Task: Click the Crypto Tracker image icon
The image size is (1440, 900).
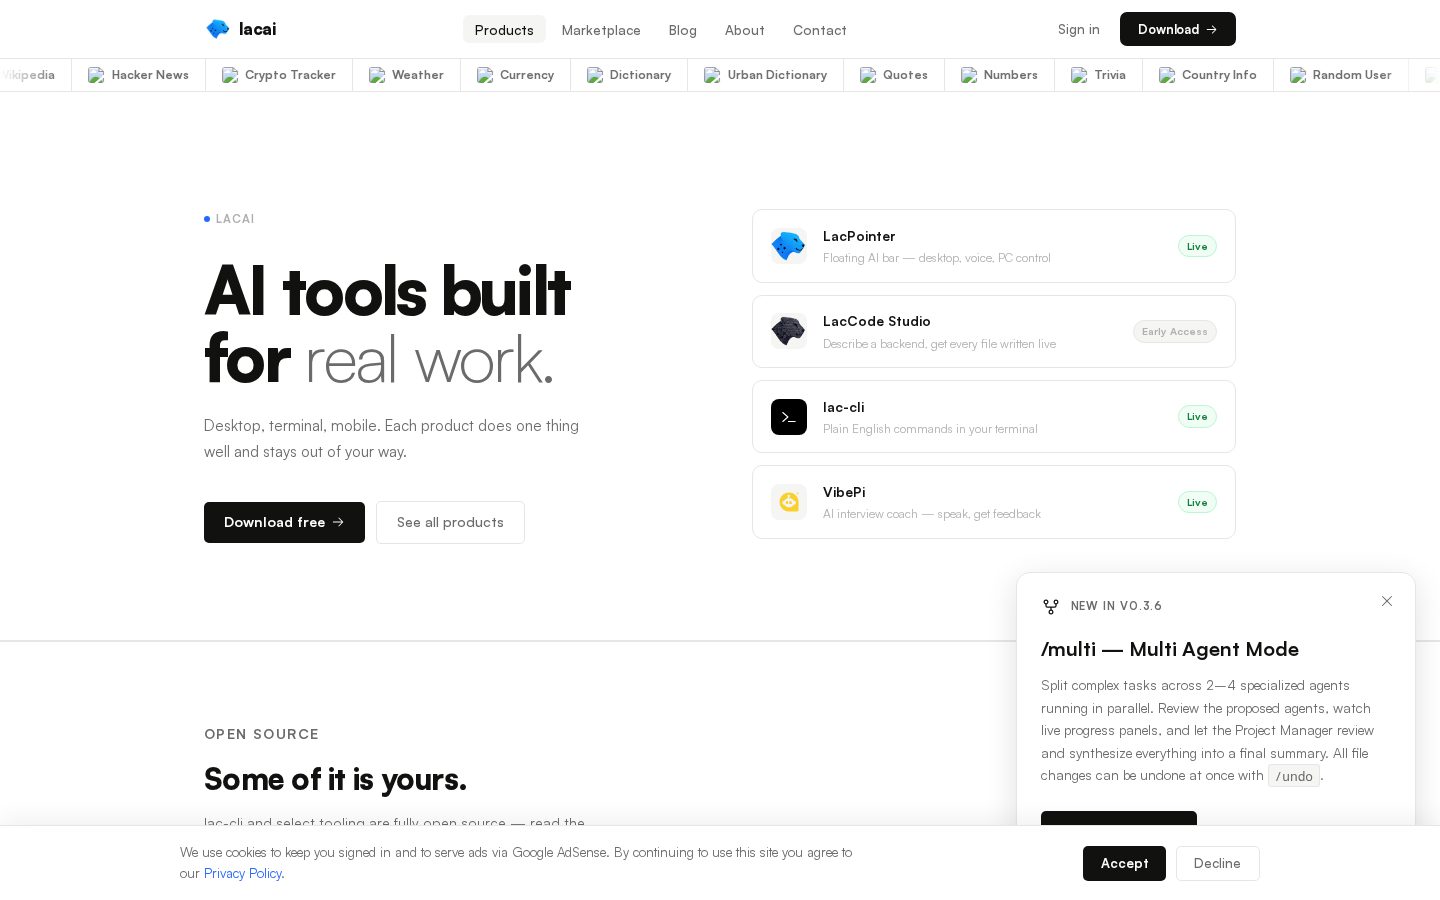Action: point(230,75)
